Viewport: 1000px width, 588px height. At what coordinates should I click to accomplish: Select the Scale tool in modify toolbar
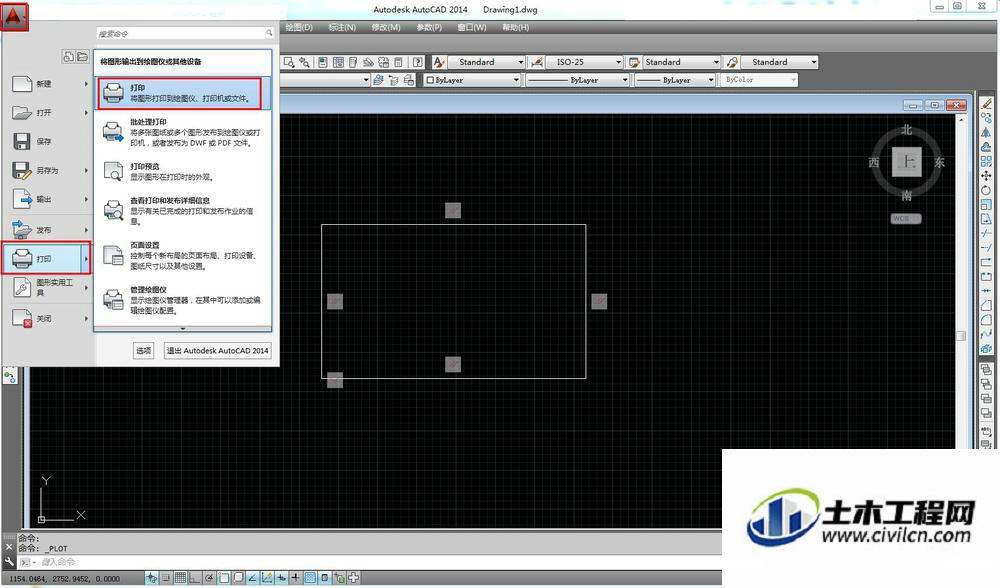[x=986, y=205]
